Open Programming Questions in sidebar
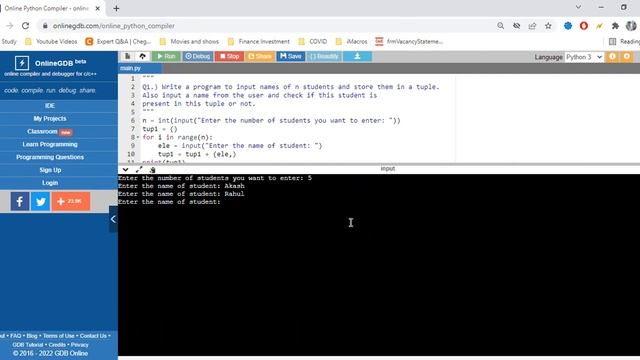 tap(50, 157)
